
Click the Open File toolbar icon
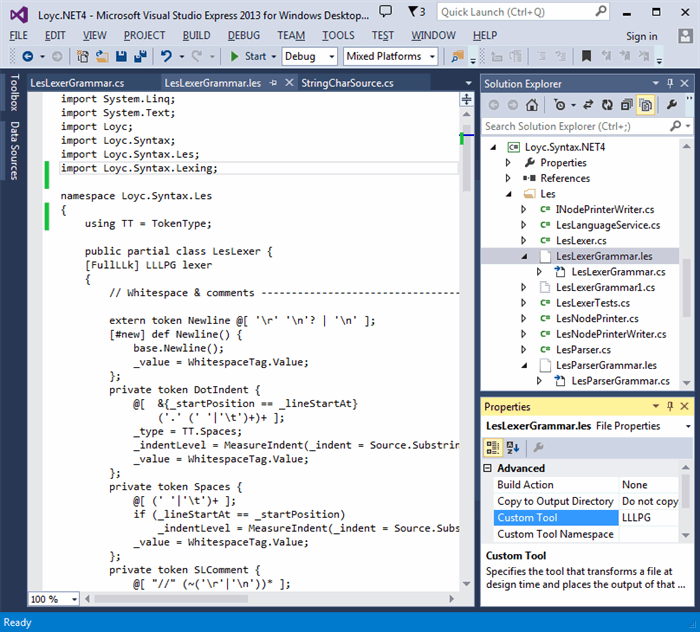[102, 56]
